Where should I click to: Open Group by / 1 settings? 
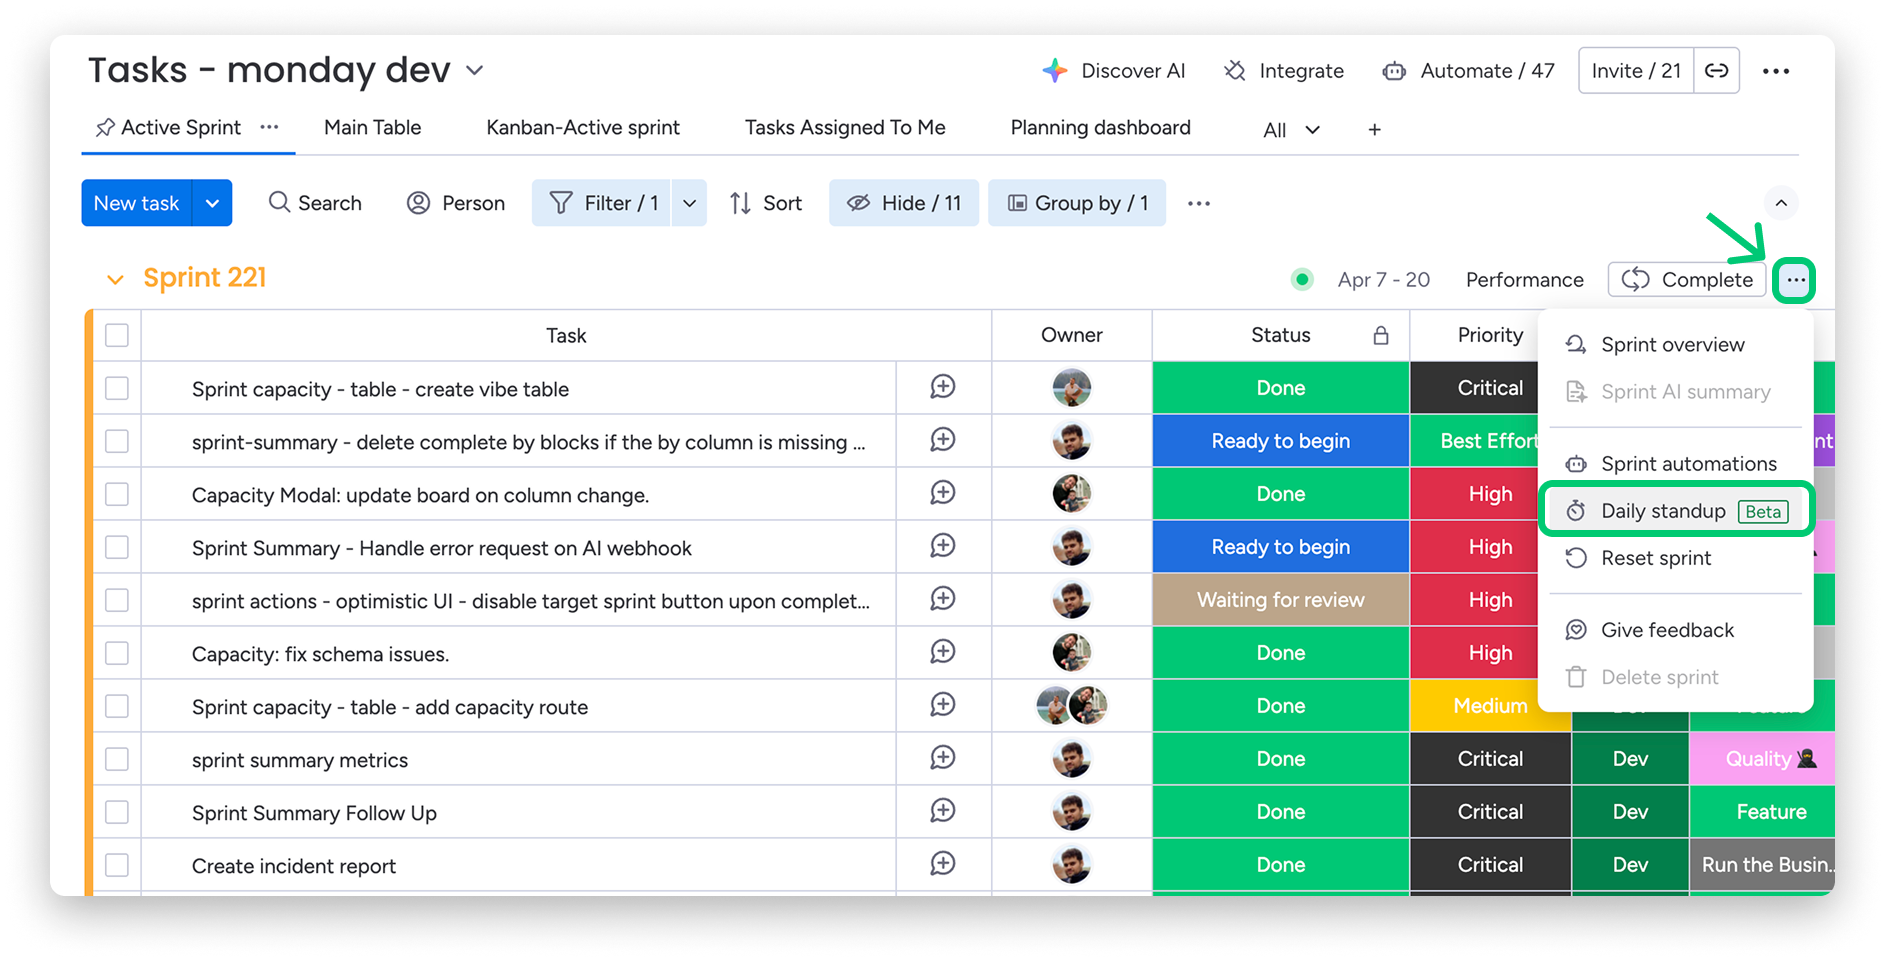[x=1077, y=203]
